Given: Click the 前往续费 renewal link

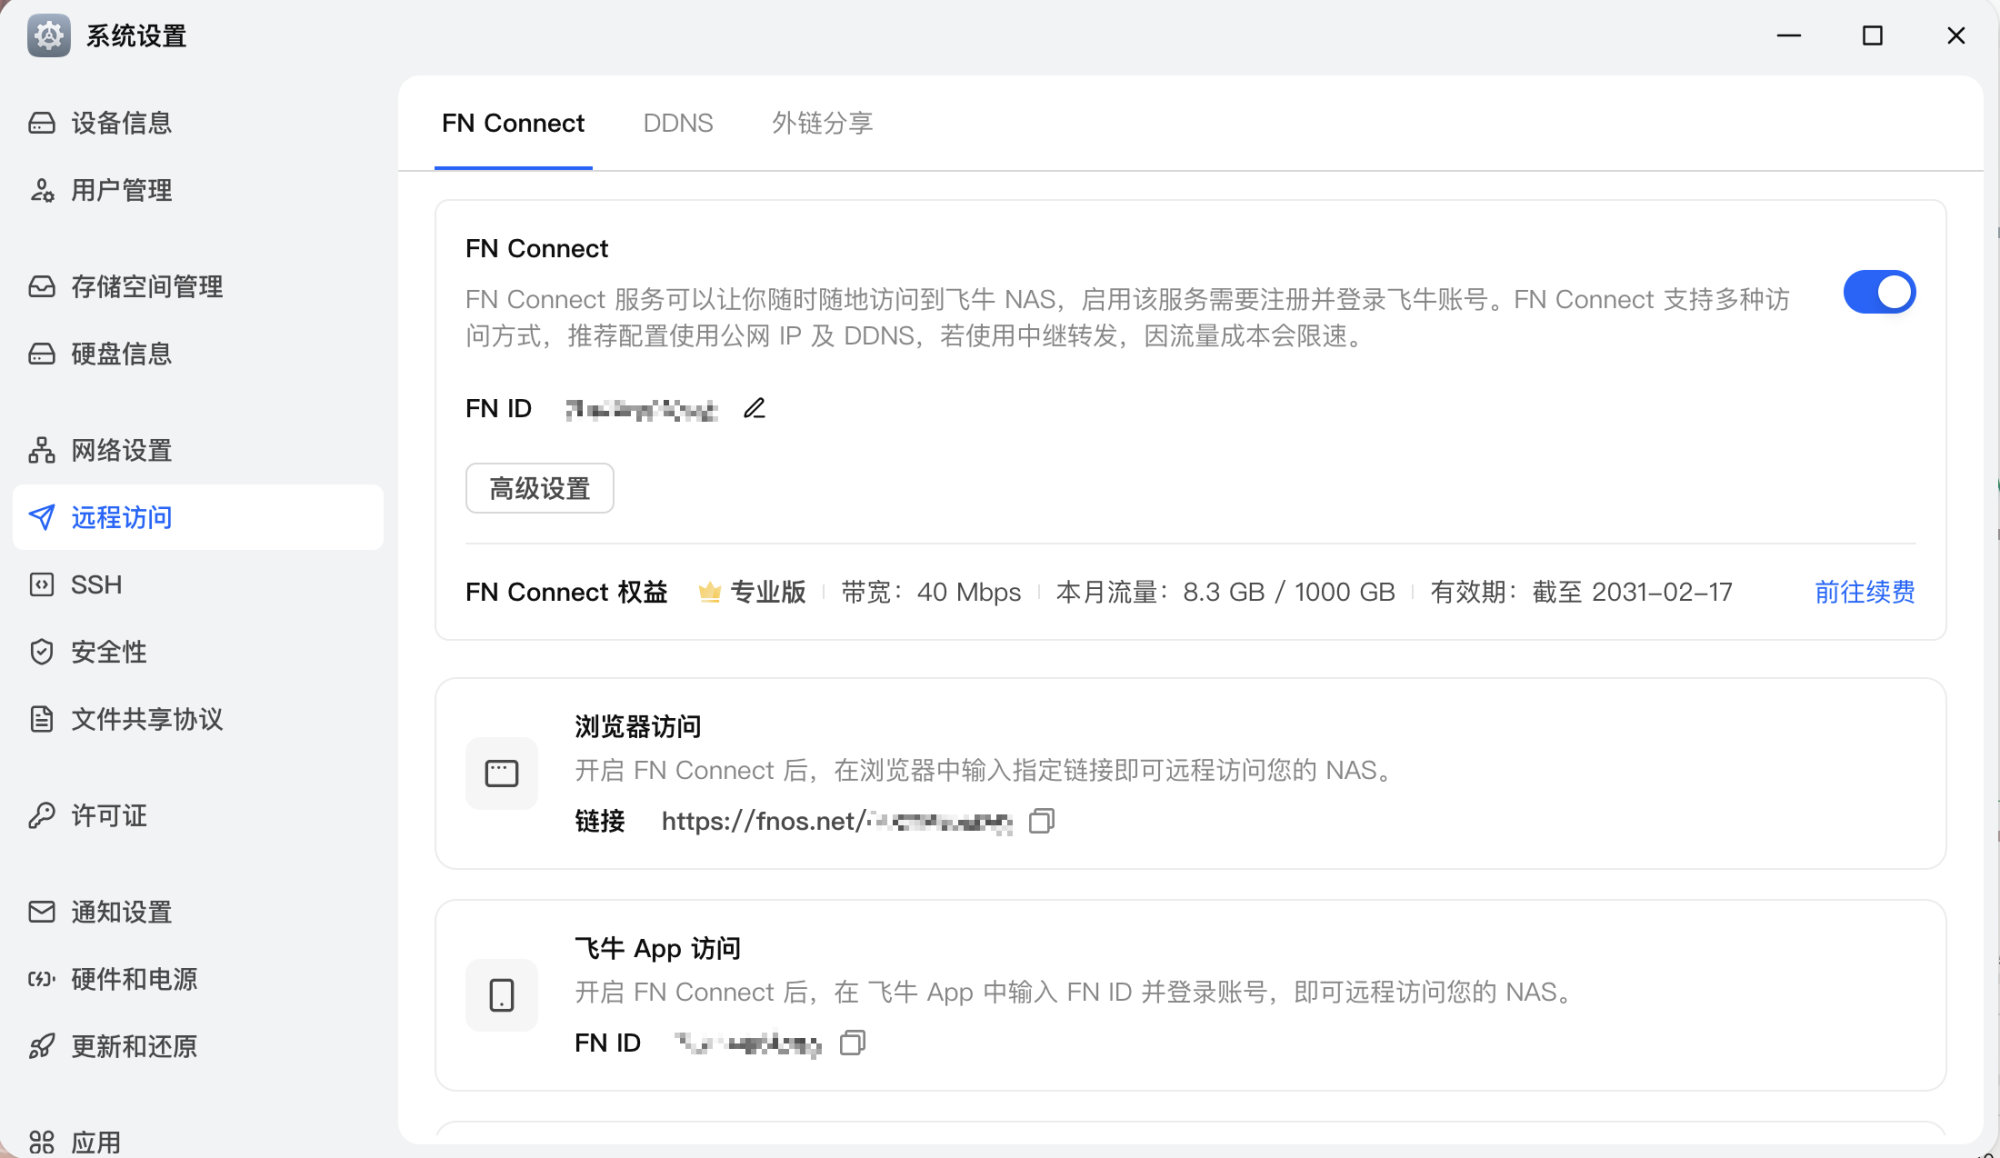Looking at the screenshot, I should [x=1864, y=592].
